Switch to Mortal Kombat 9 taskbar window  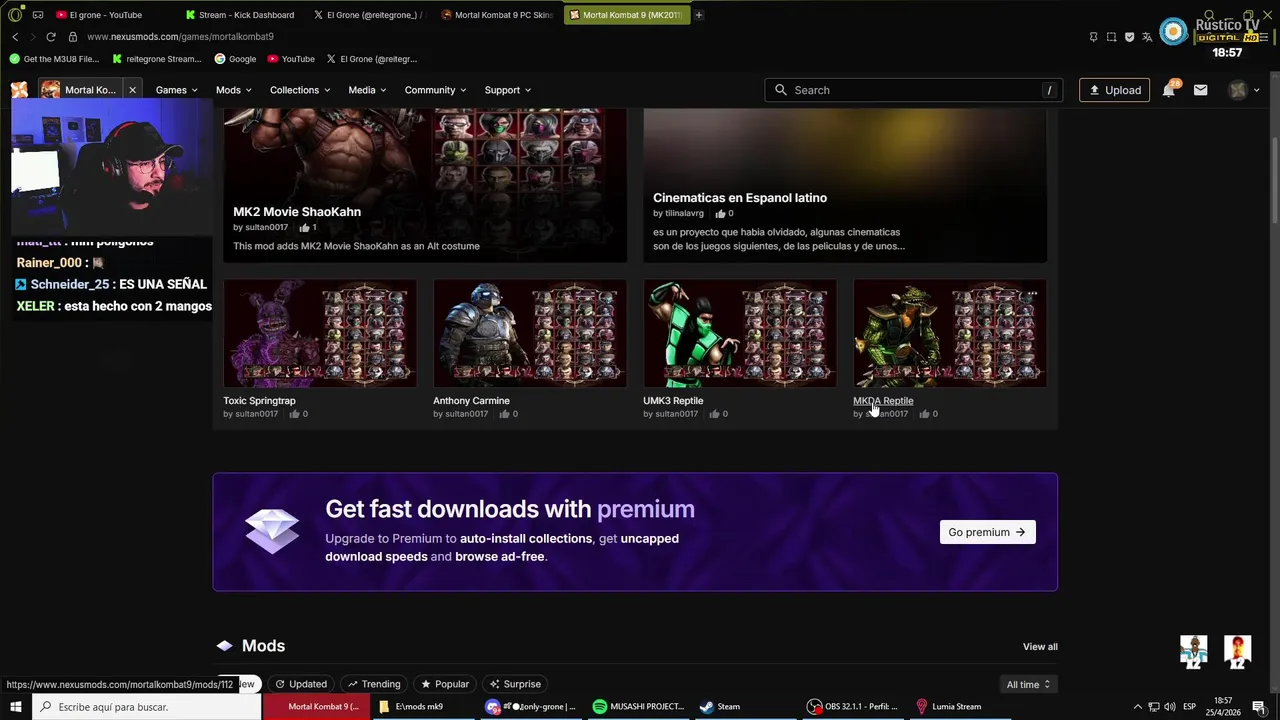316,707
